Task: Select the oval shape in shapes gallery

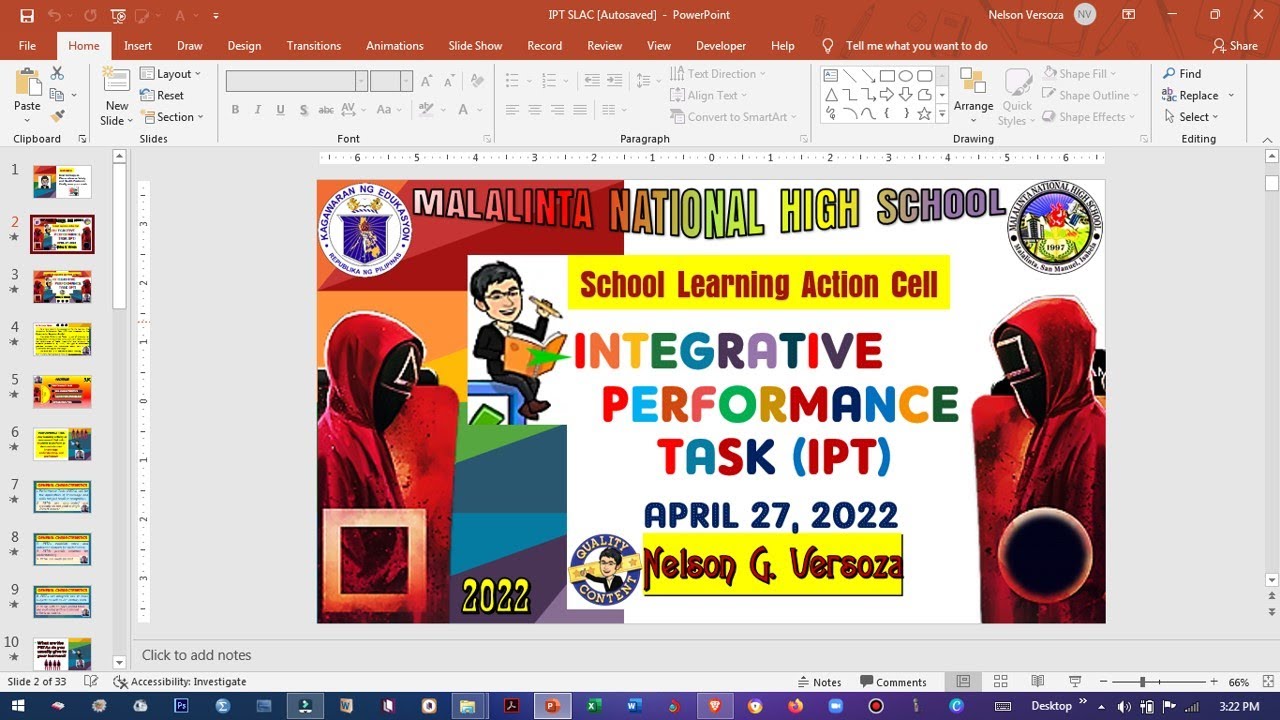Action: 905,76
